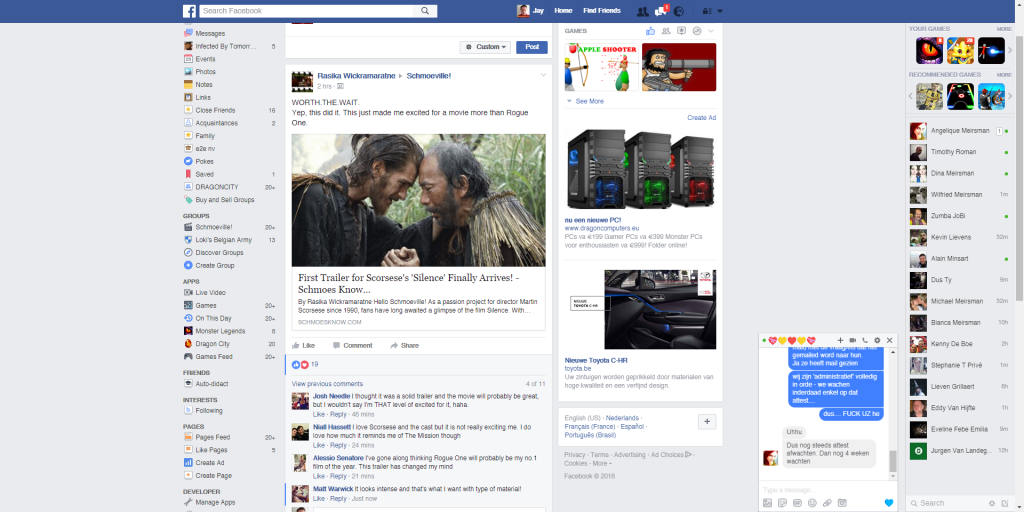The height and width of the screenshot is (512, 1024).
Task: Click the Search Facebook input field
Action: (x=307, y=11)
